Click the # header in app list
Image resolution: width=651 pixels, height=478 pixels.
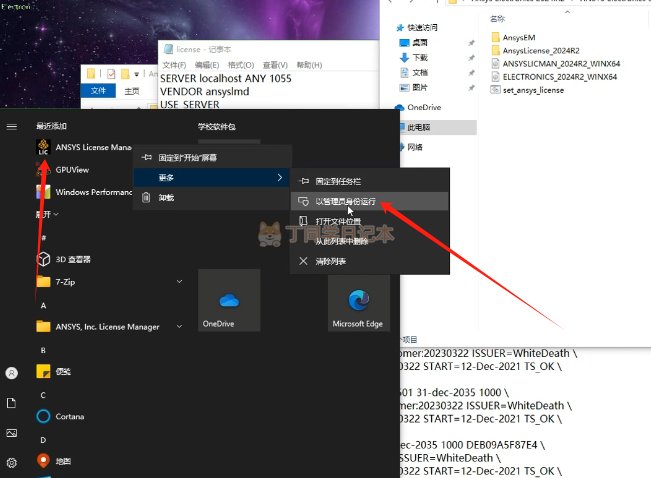tap(44, 238)
